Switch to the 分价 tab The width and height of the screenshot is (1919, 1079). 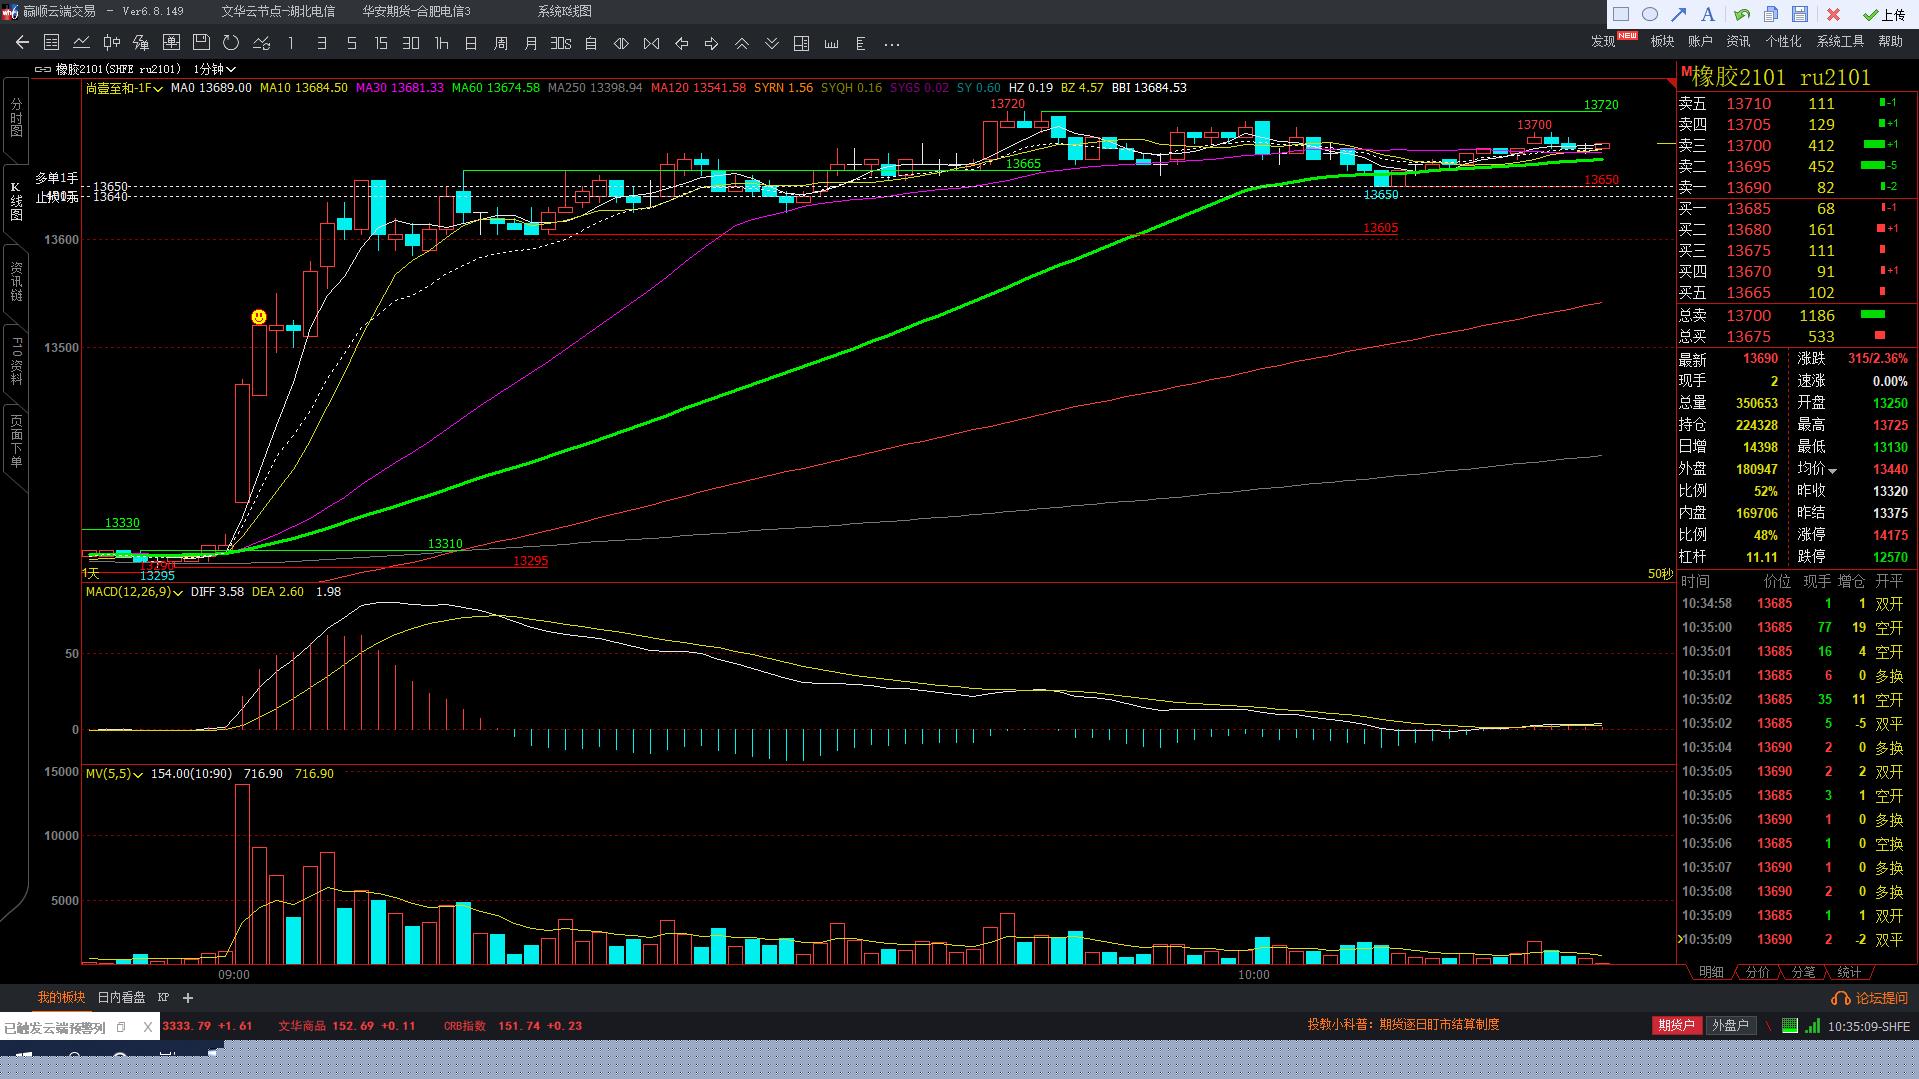[x=1757, y=972]
